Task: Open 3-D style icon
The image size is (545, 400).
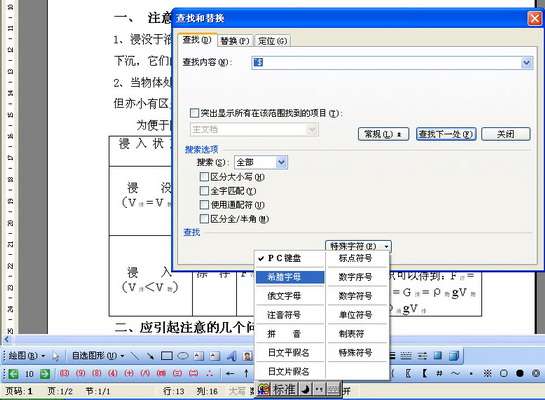Action: pyautogui.click(x=454, y=356)
